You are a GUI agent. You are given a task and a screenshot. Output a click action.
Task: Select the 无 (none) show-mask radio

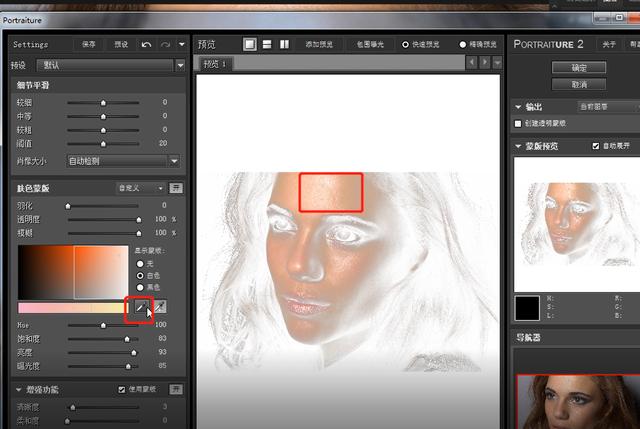pos(140,264)
